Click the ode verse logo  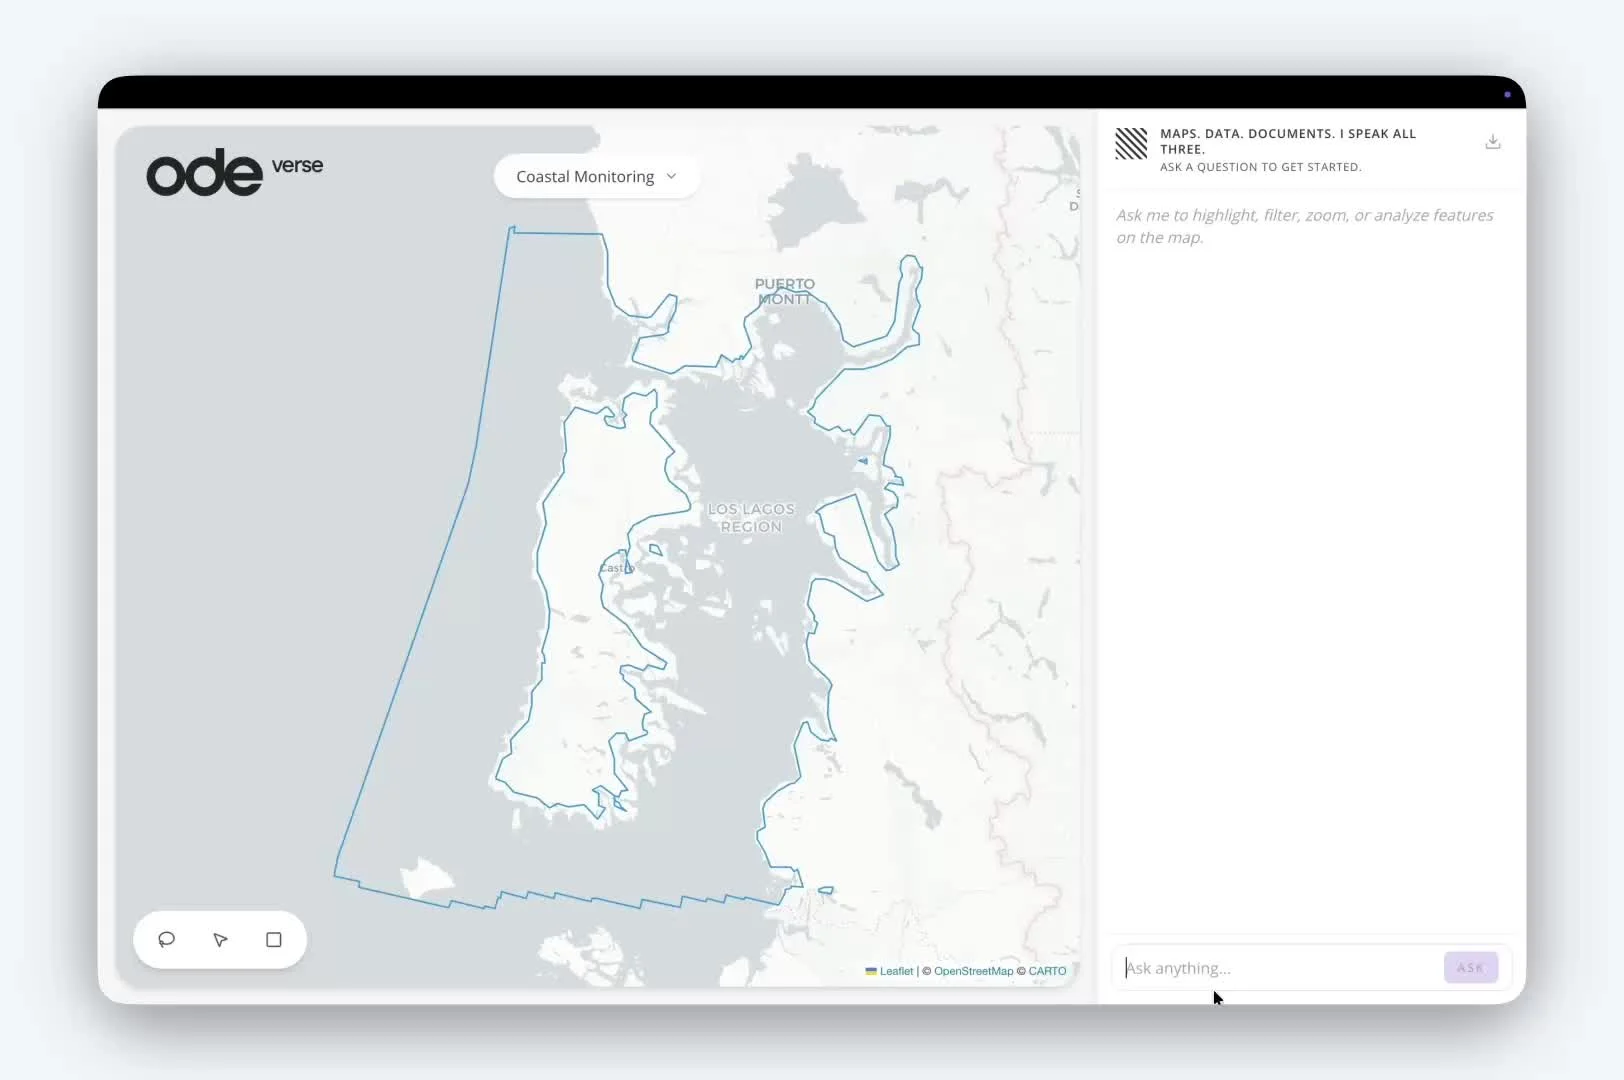235,172
